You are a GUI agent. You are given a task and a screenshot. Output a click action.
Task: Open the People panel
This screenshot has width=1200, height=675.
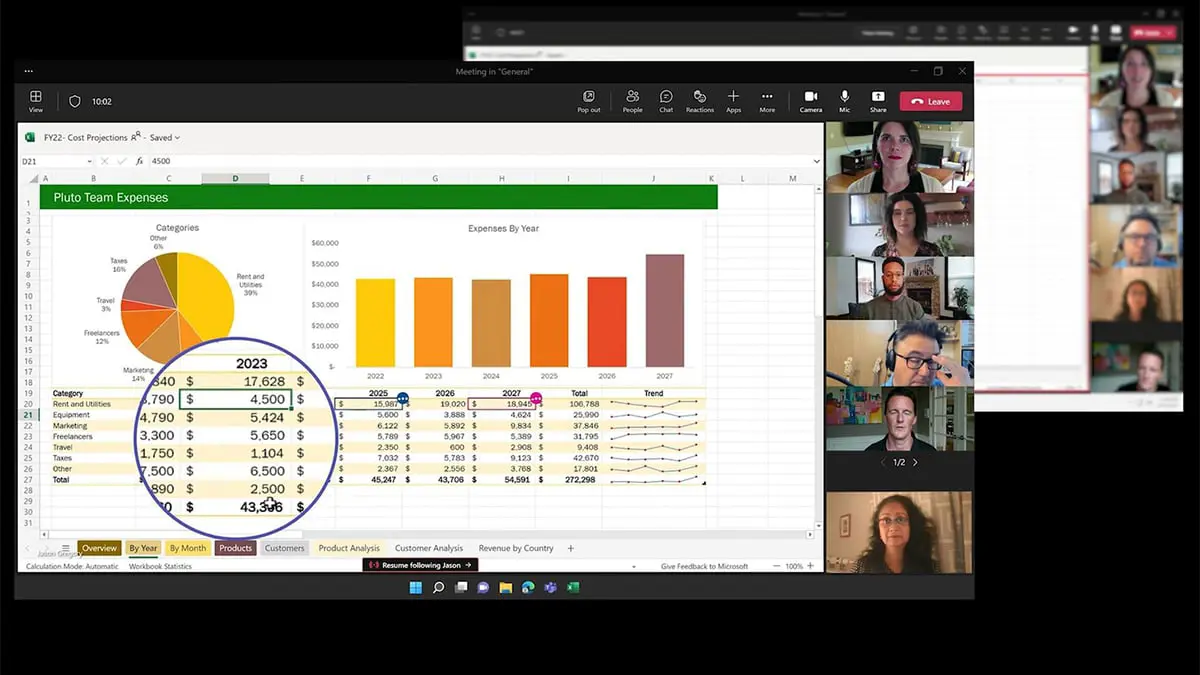pyautogui.click(x=632, y=100)
